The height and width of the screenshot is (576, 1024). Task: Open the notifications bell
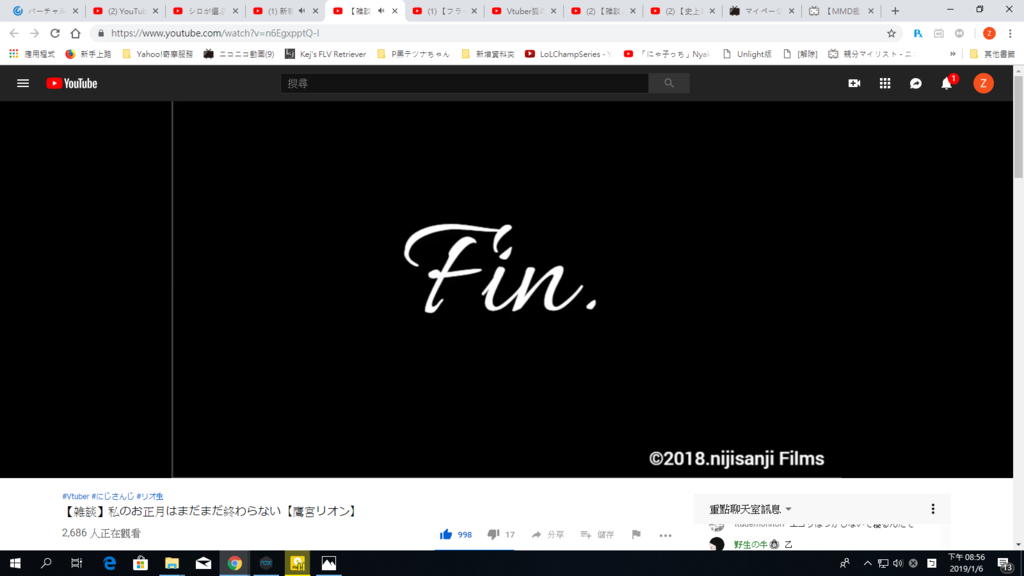click(947, 83)
